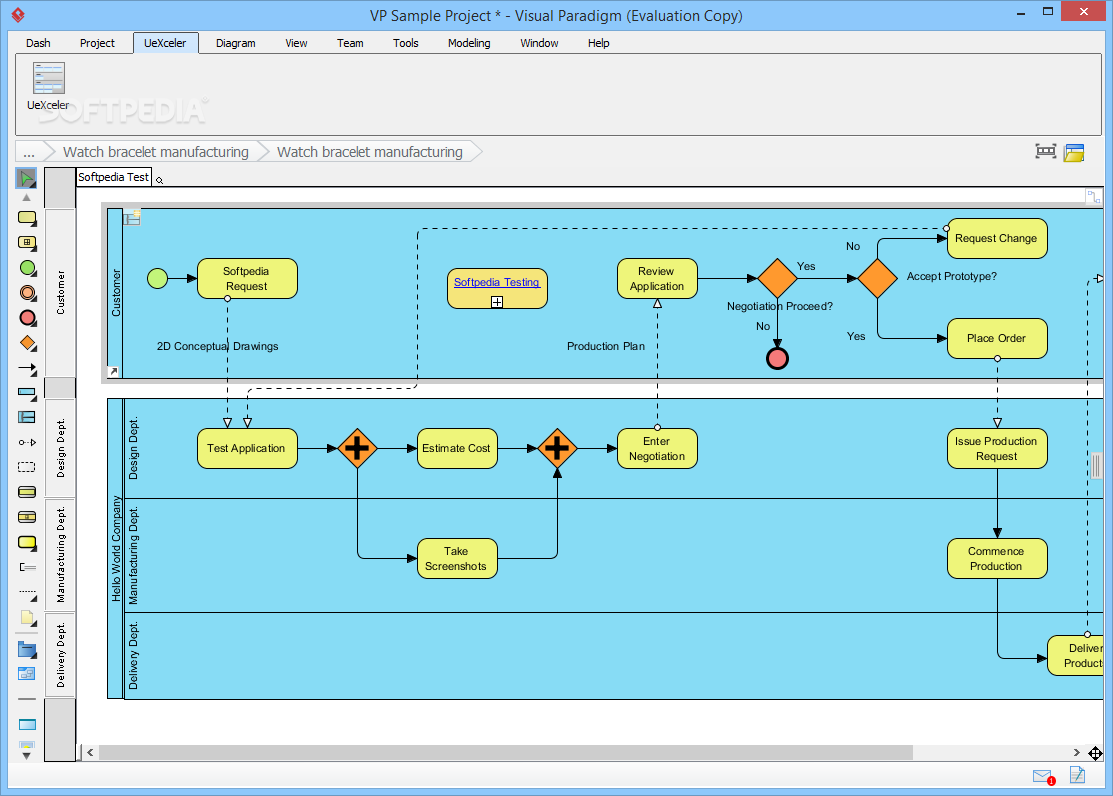Open the View menu
Image resolution: width=1113 pixels, height=796 pixels.
[296, 43]
